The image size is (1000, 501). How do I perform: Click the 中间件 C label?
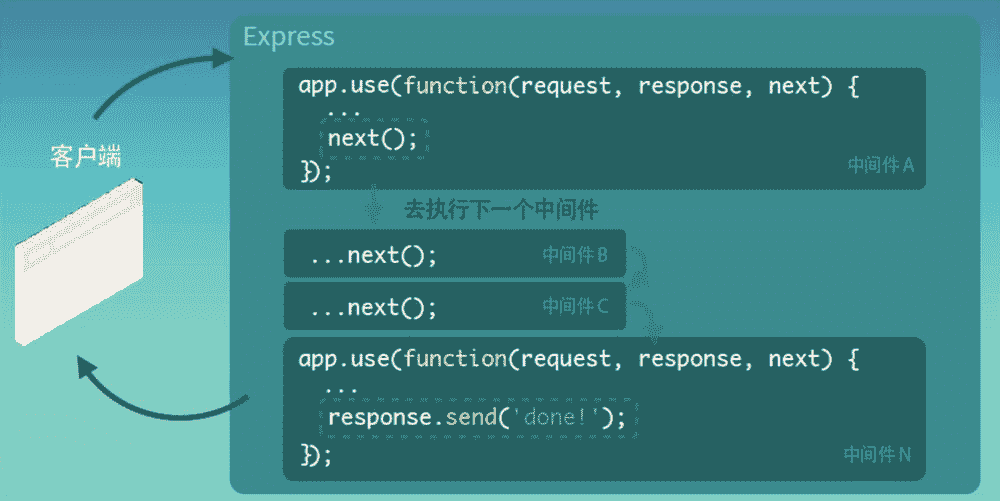coord(575,306)
